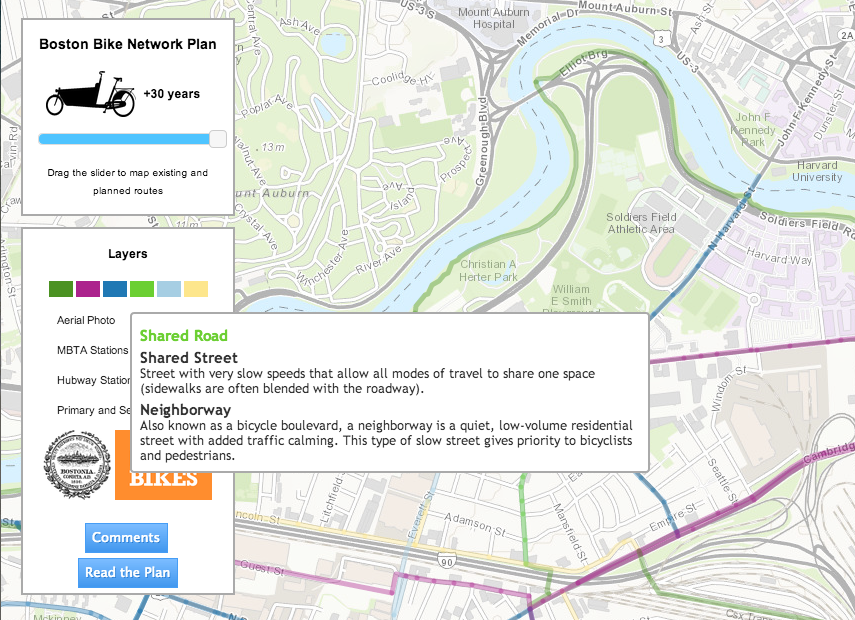Toggle the Primary and Secondary layer

(x=94, y=410)
